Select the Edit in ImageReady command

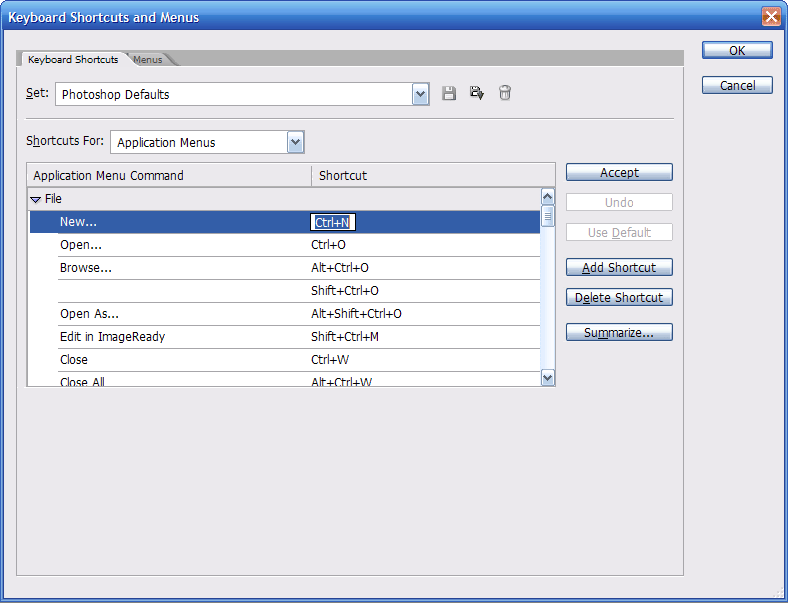point(112,337)
